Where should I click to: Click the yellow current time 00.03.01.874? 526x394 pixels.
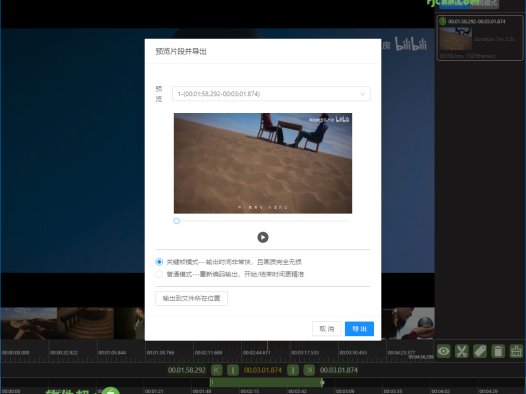(x=263, y=370)
